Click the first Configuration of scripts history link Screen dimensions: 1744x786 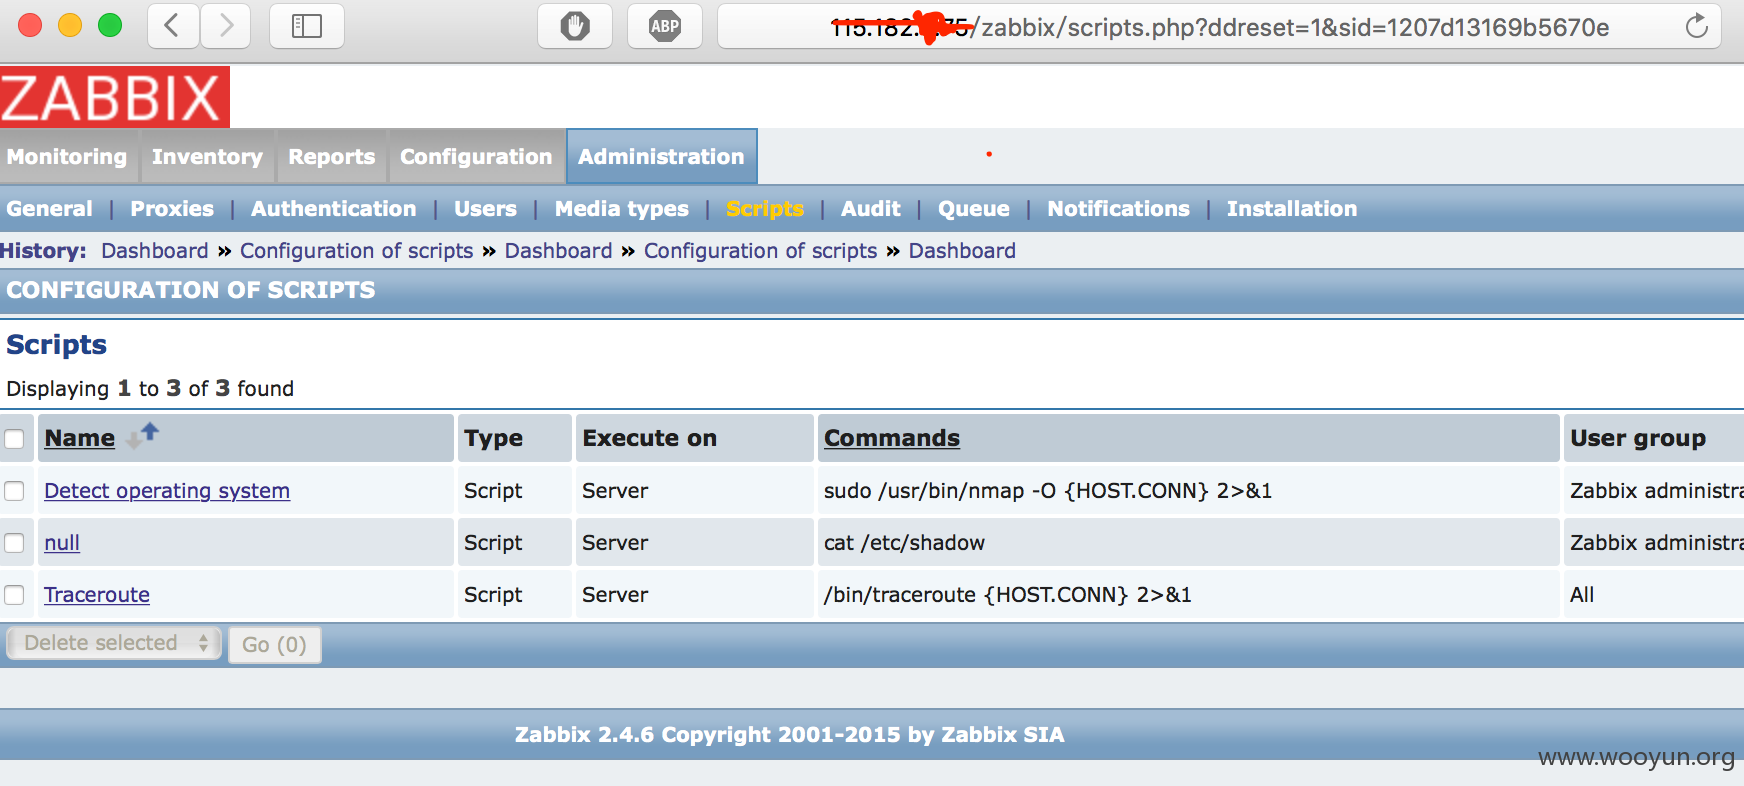(357, 251)
